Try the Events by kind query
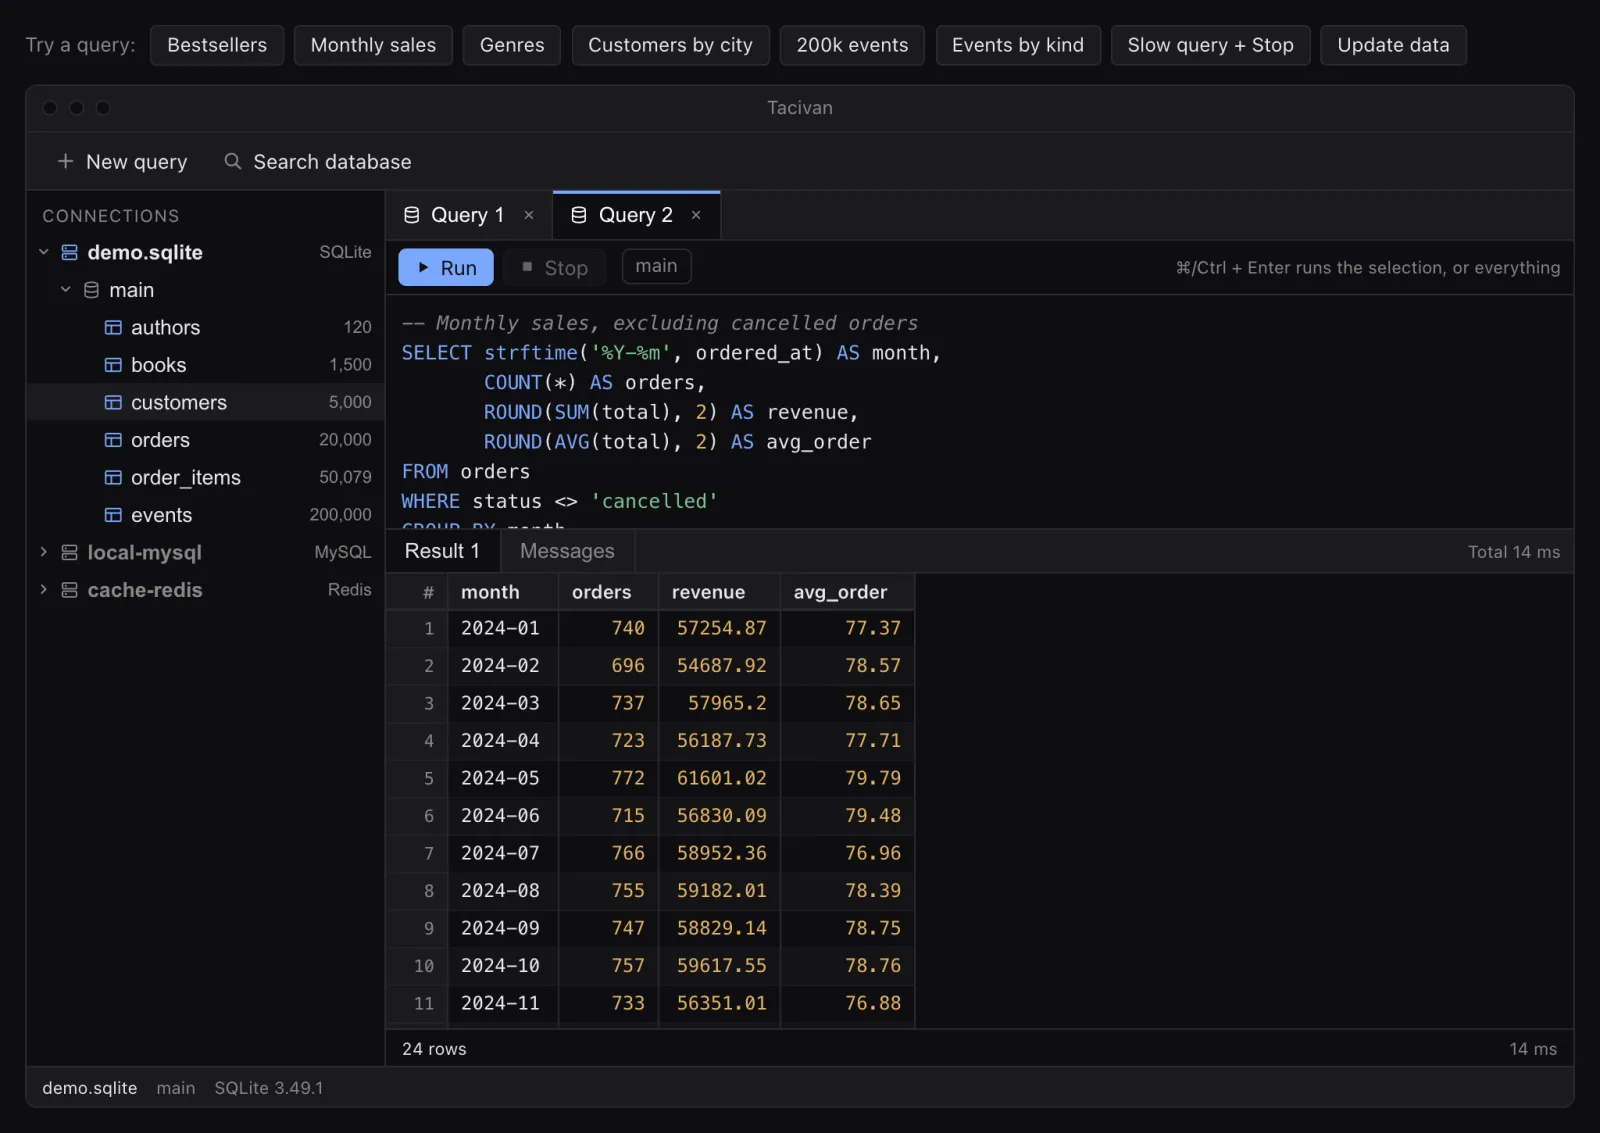Image resolution: width=1600 pixels, height=1133 pixels. (x=1018, y=45)
